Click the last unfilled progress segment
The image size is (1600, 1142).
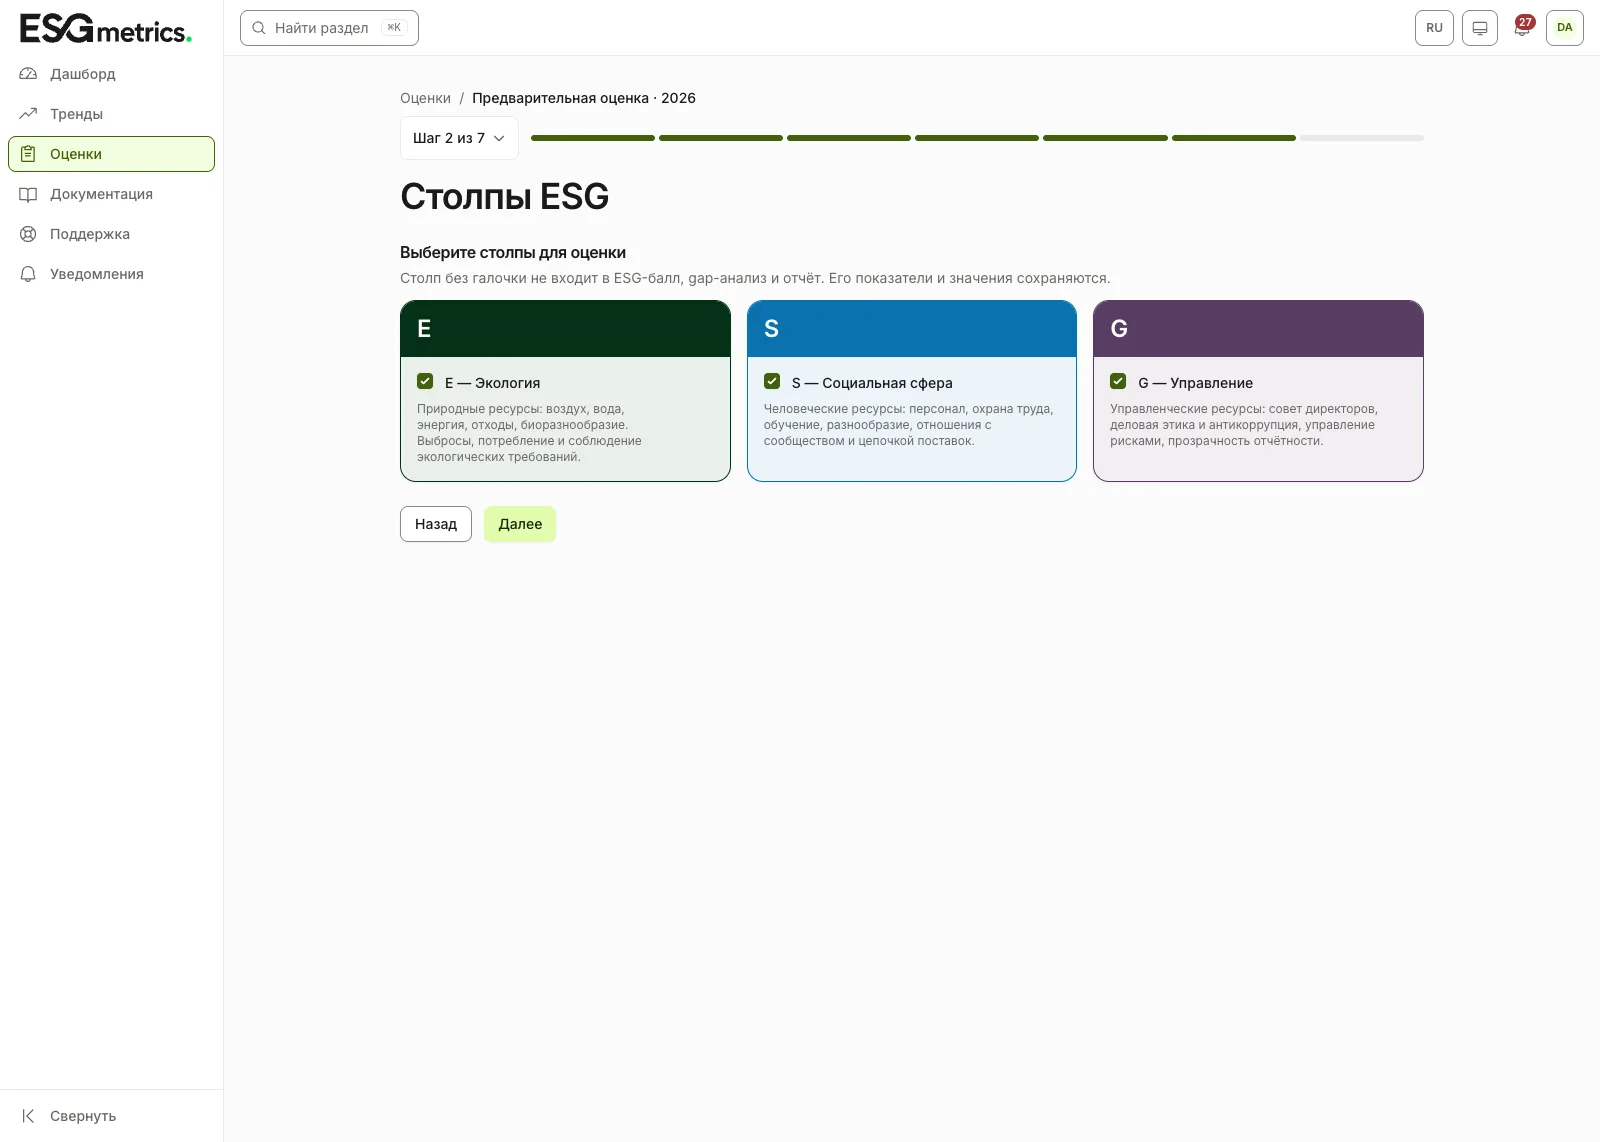1362,138
